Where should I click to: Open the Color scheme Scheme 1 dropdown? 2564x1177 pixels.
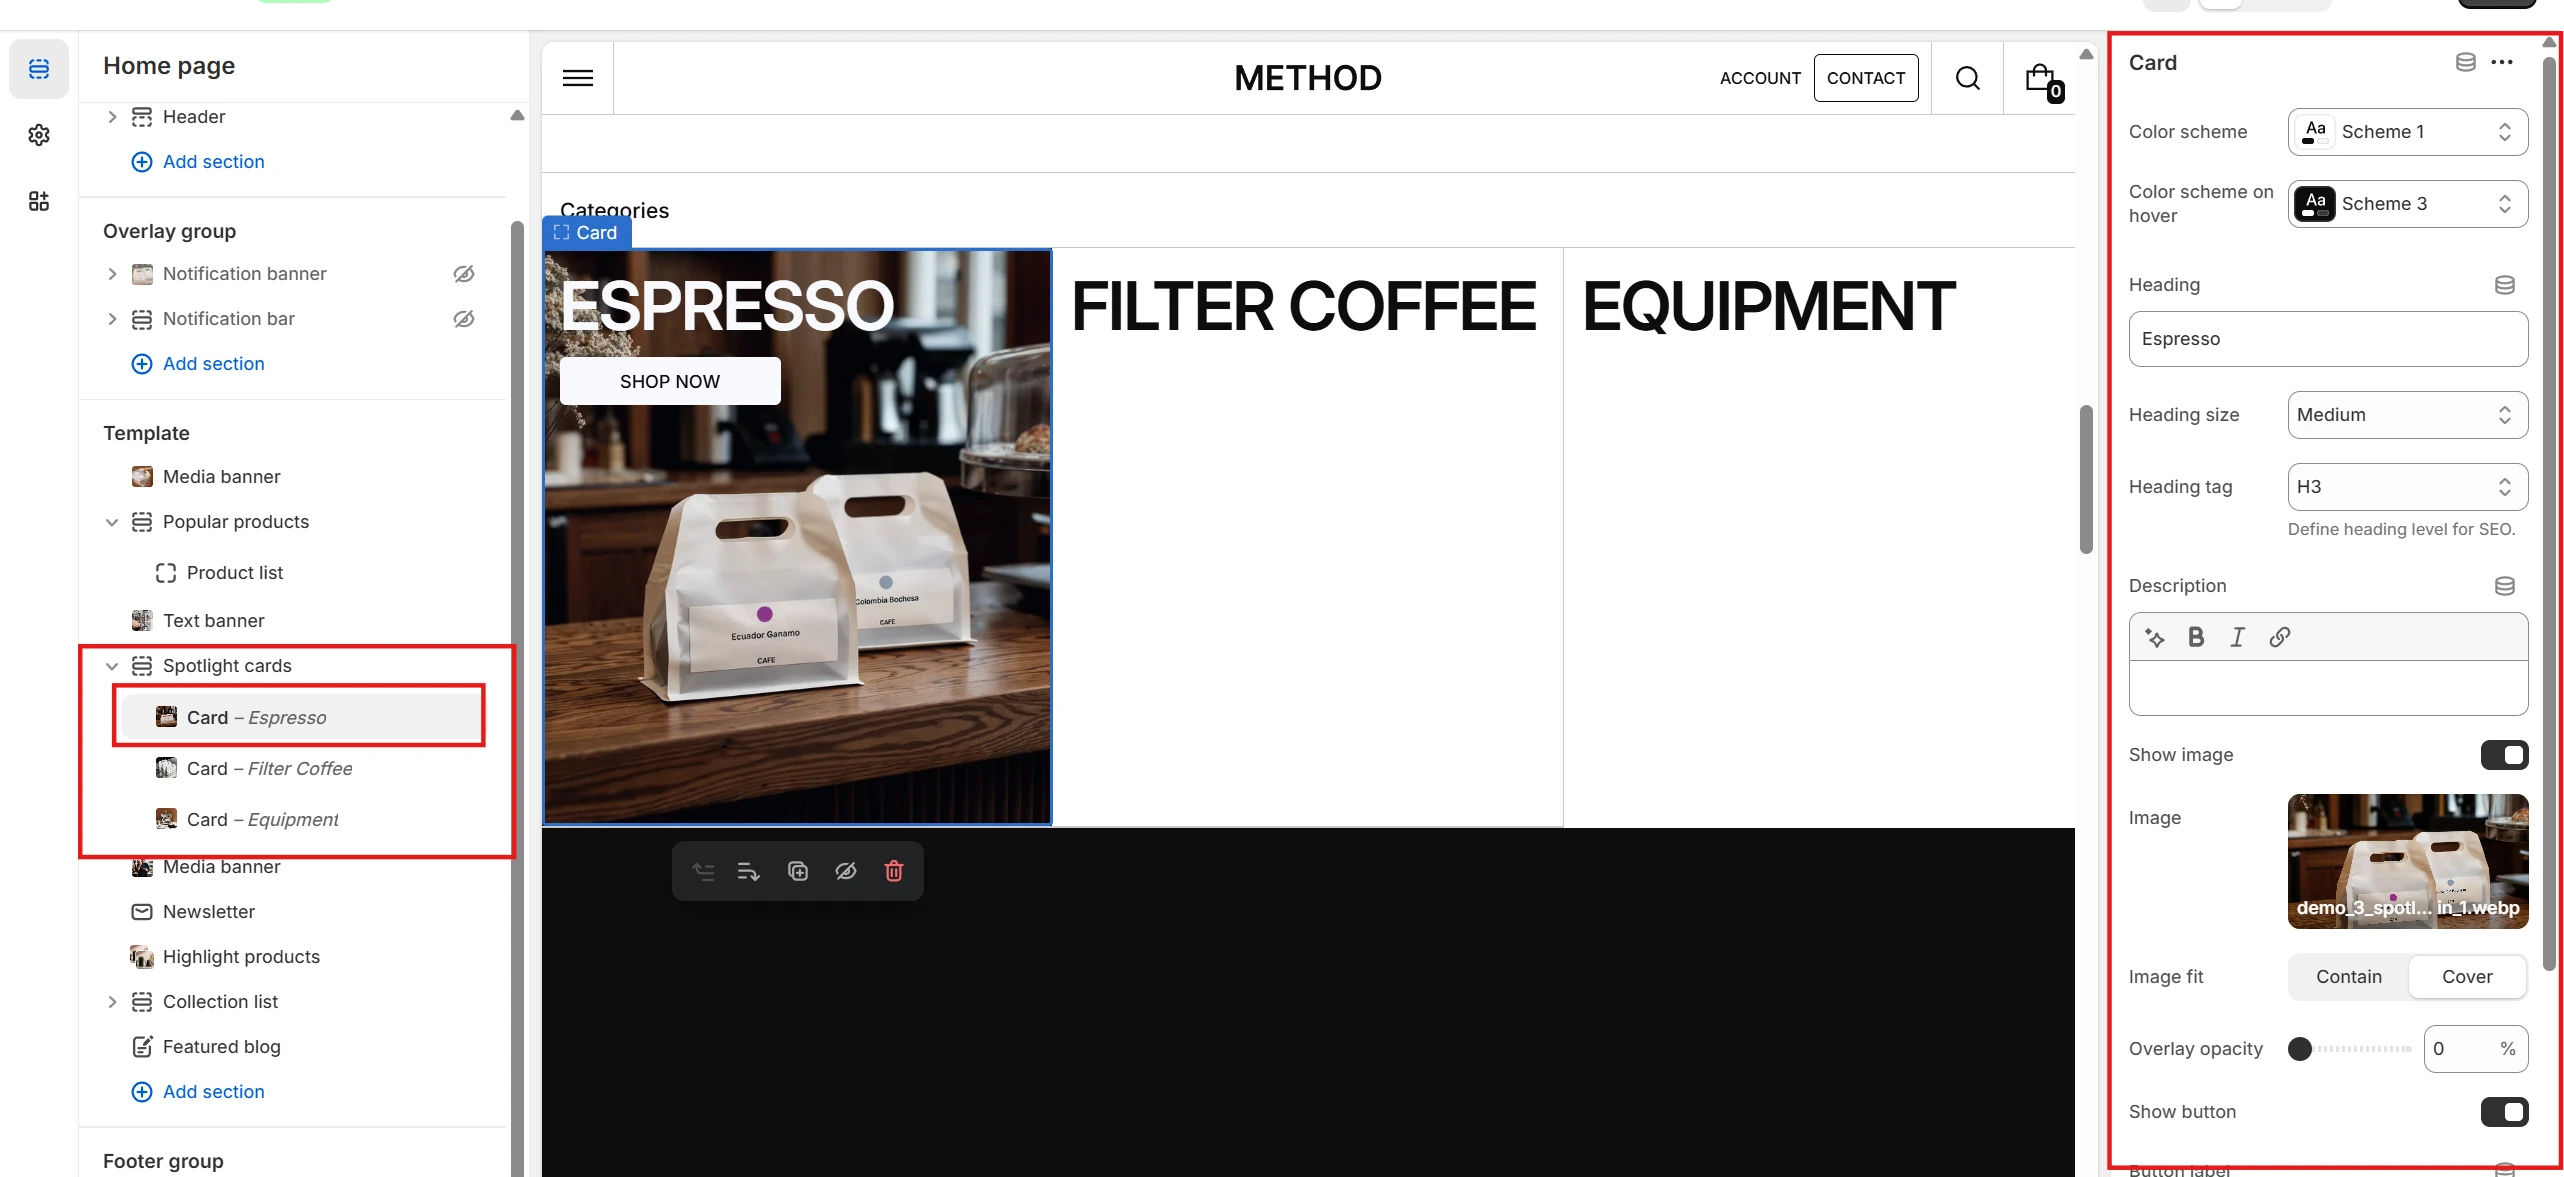[x=2406, y=132]
